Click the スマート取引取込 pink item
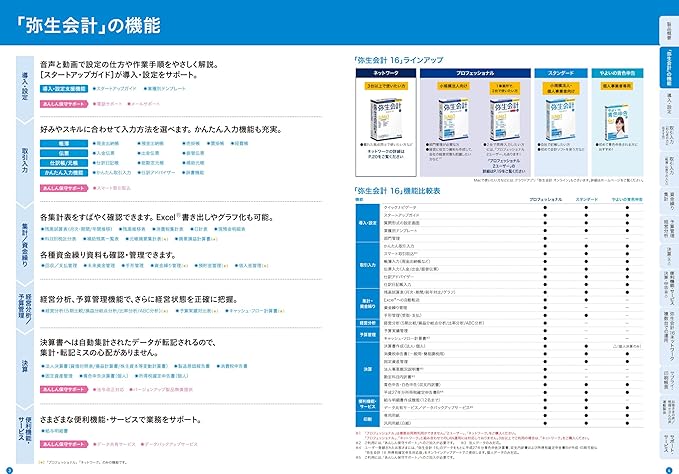This screenshot has height=474, width=679. point(112,188)
